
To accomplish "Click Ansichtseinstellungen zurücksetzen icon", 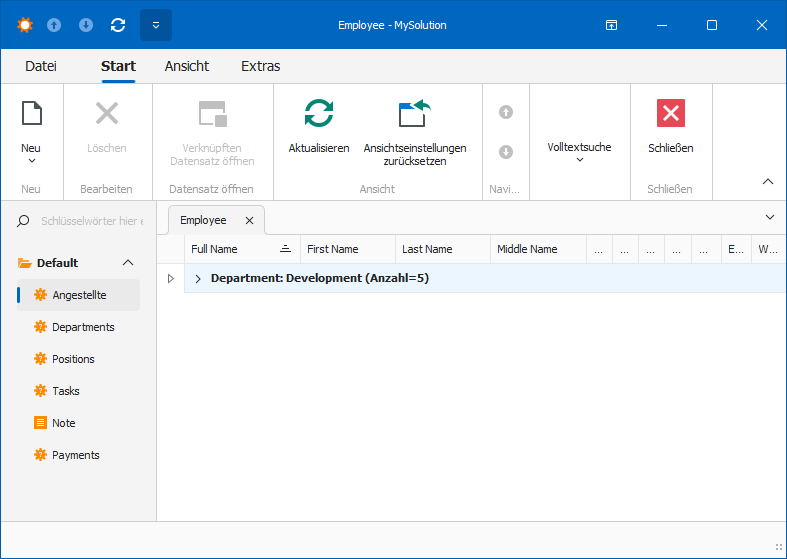I will [415, 113].
